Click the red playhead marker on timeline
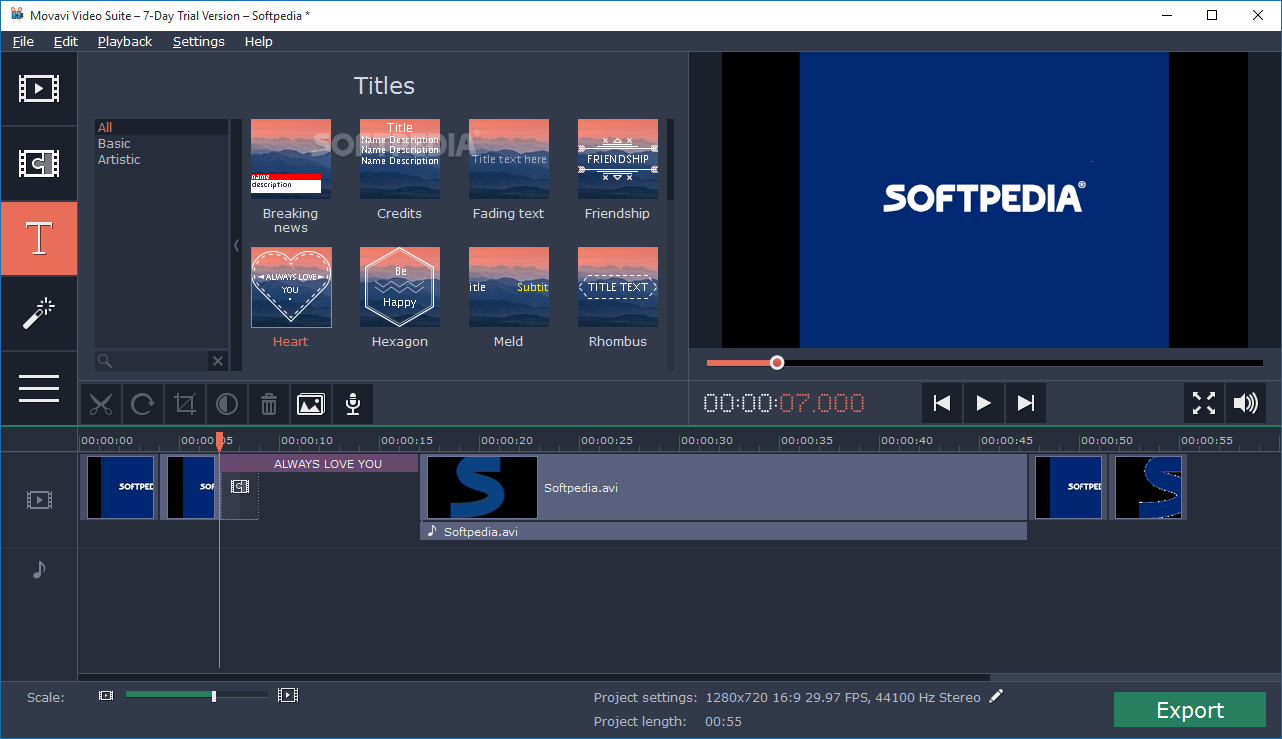 tap(220, 441)
